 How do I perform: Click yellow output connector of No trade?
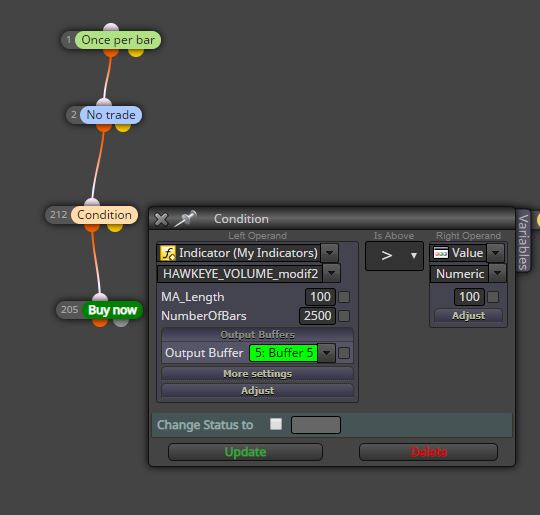123,127
